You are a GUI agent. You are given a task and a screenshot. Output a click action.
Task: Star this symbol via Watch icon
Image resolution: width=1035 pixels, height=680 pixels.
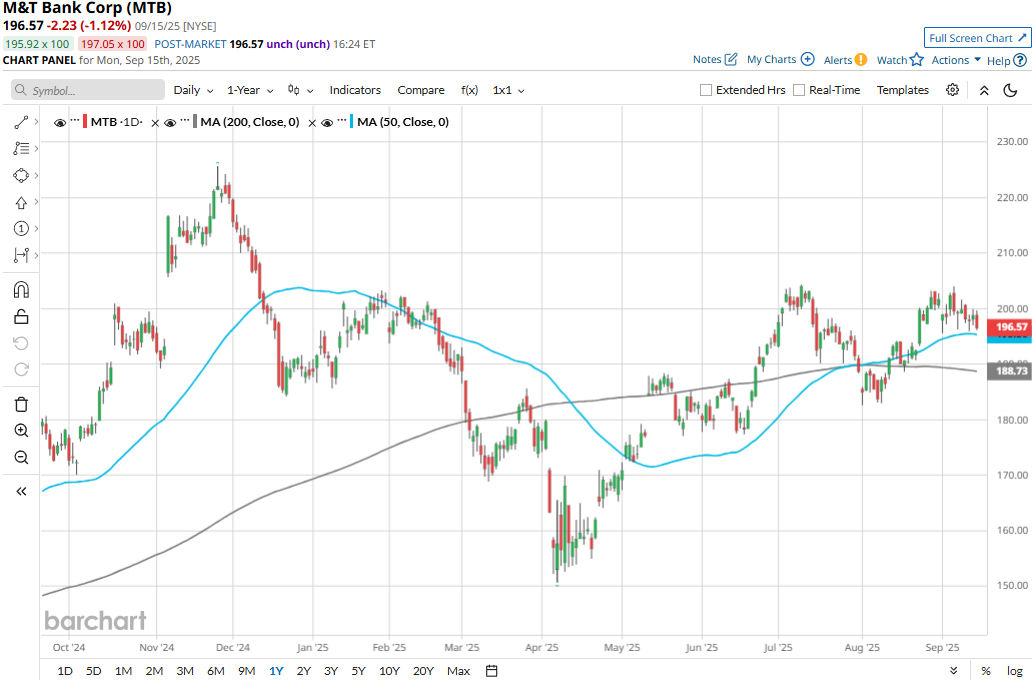pyautogui.click(x=916, y=59)
